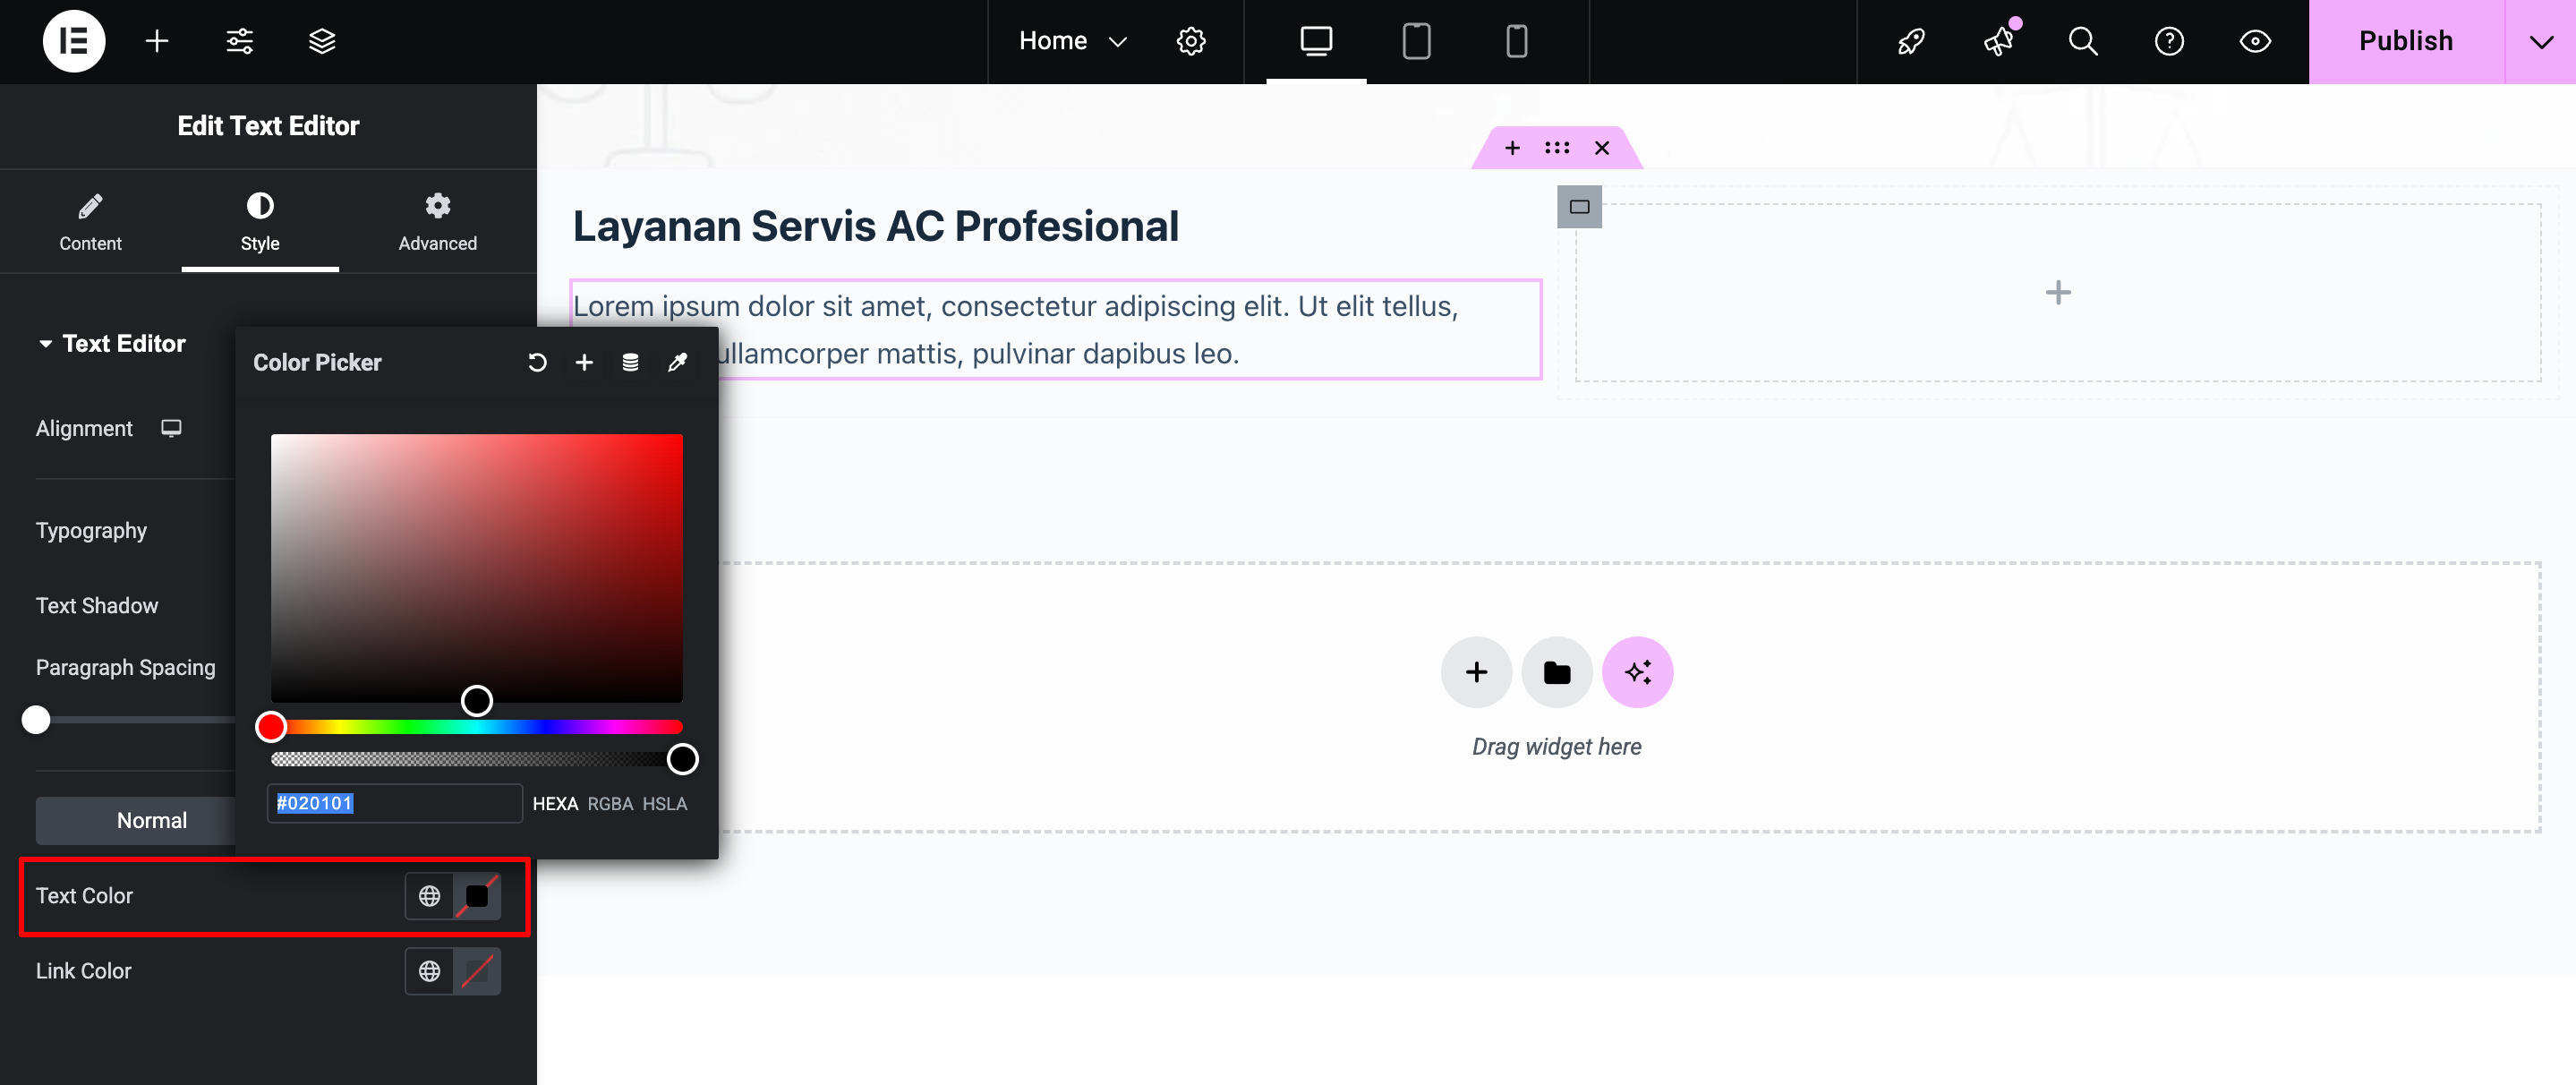
Task: Open the Finder search icon
Action: tap(2083, 41)
